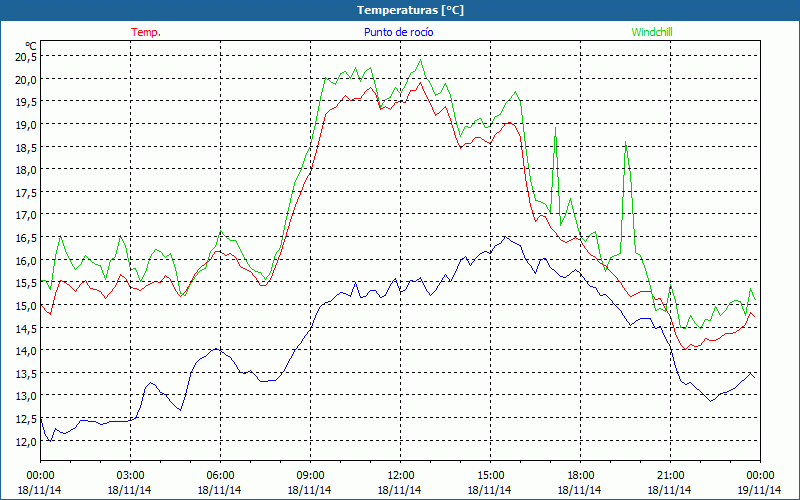The width and height of the screenshot is (800, 500).
Task: Click the 19/11/14 date label
Action: (760, 490)
